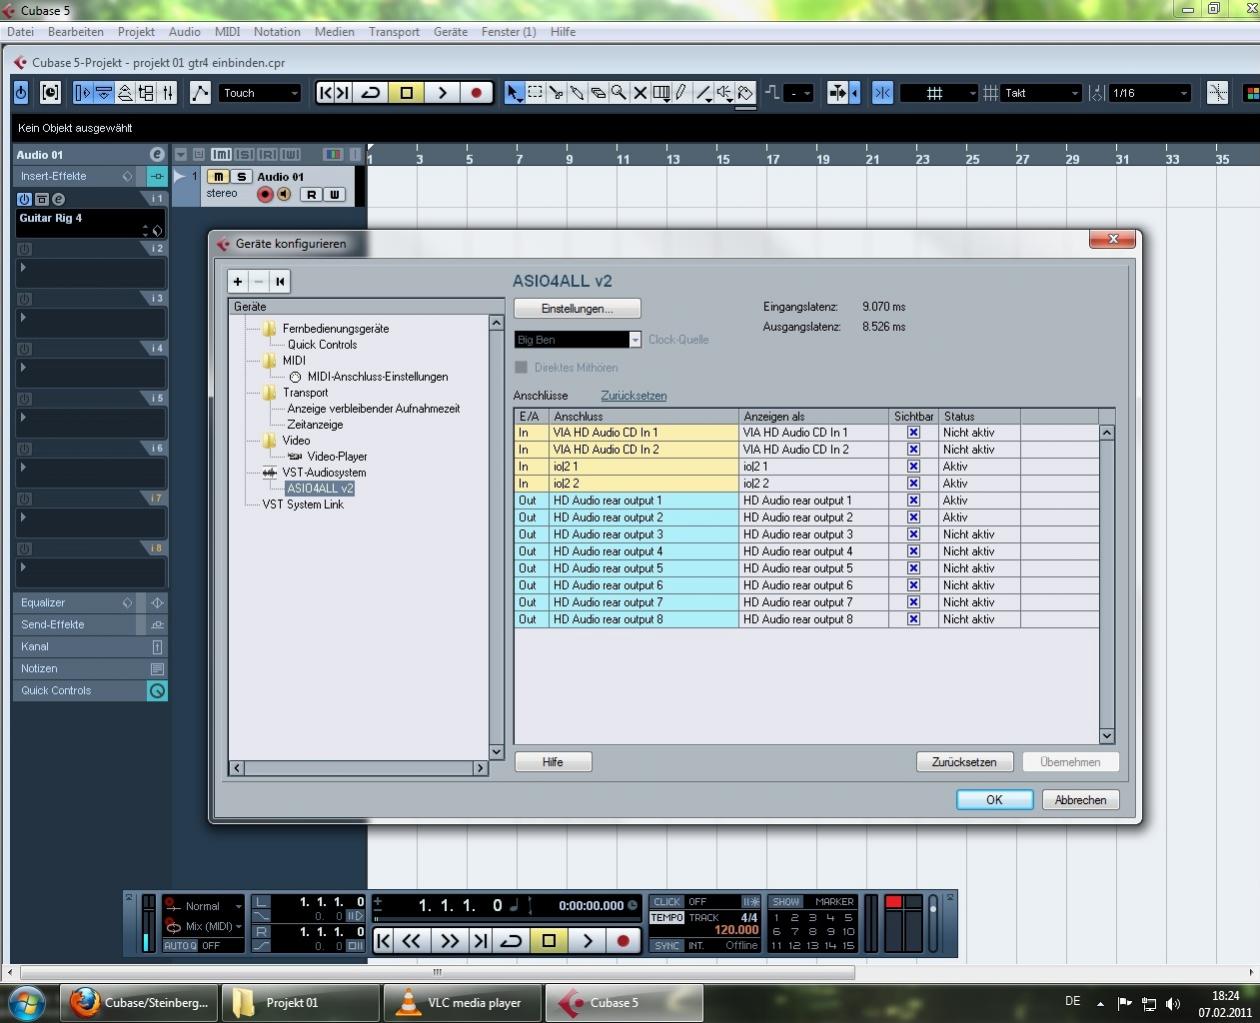Click the top toolbar Stop button
This screenshot has height=1023, width=1260.
click(407, 93)
